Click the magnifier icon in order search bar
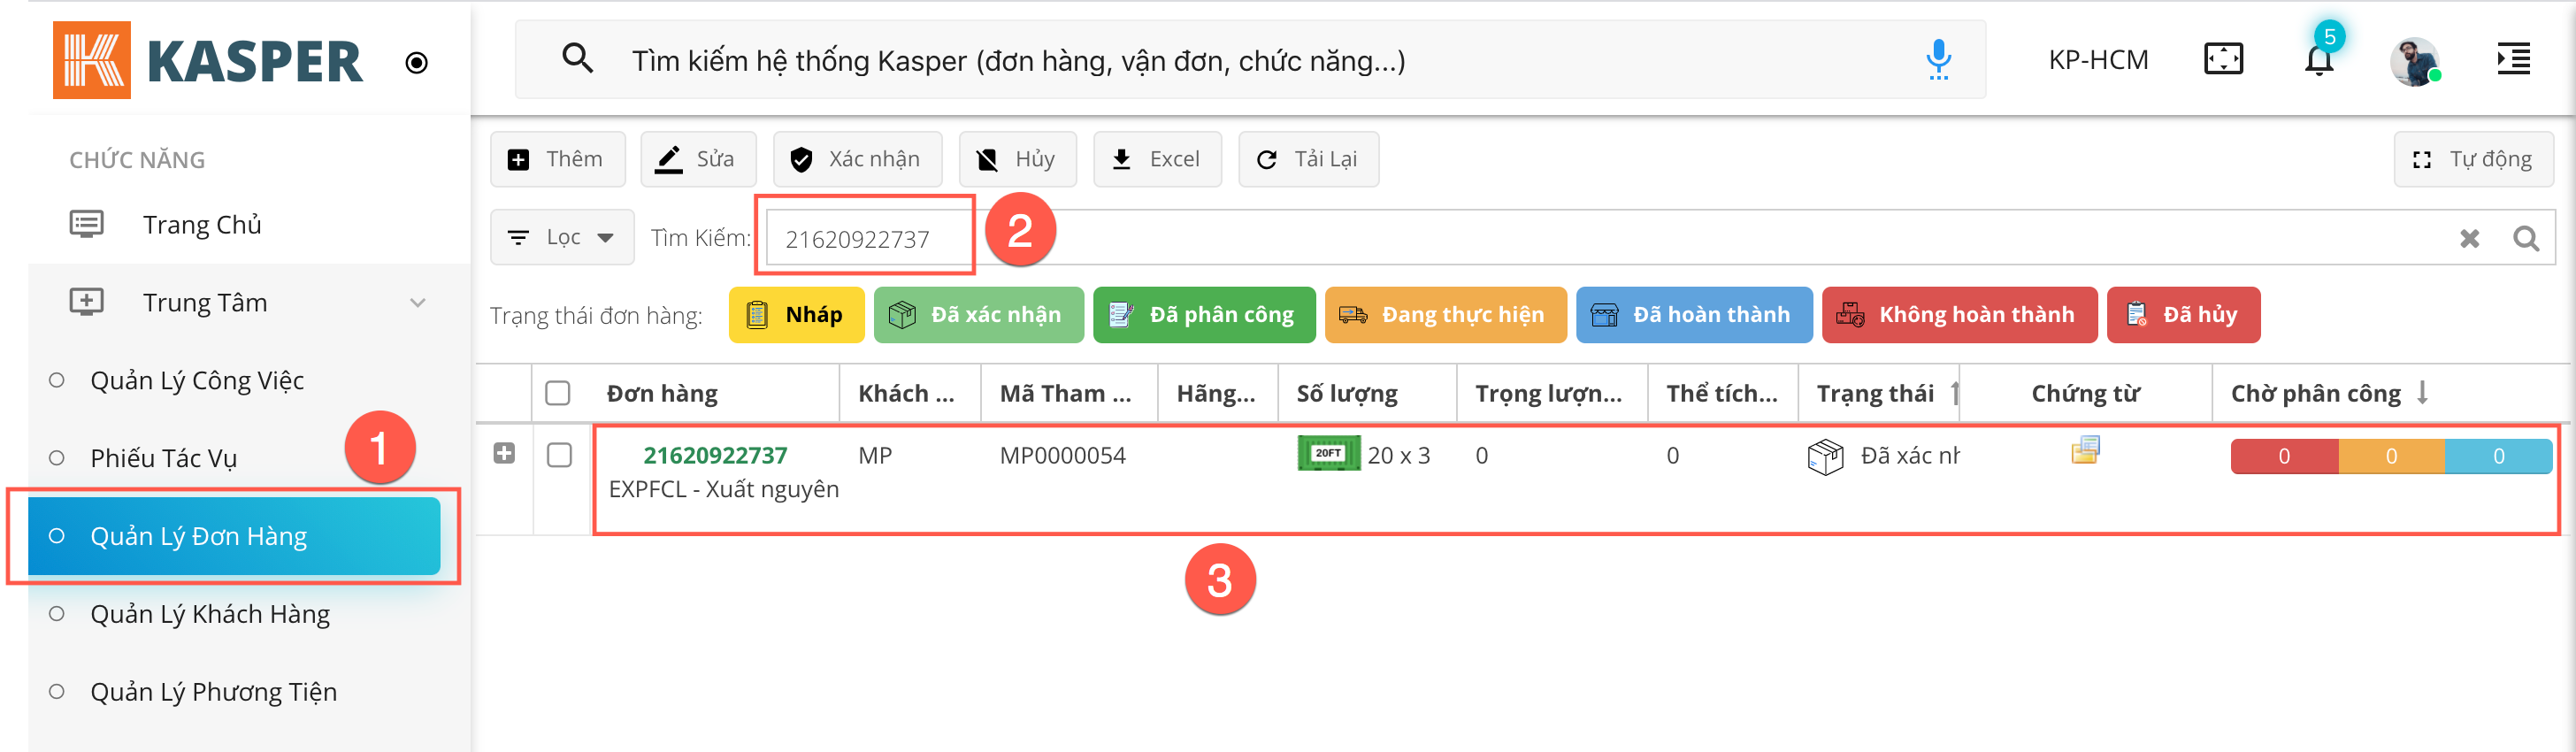Image resolution: width=2576 pixels, height=752 pixels. pyautogui.click(x=2525, y=238)
